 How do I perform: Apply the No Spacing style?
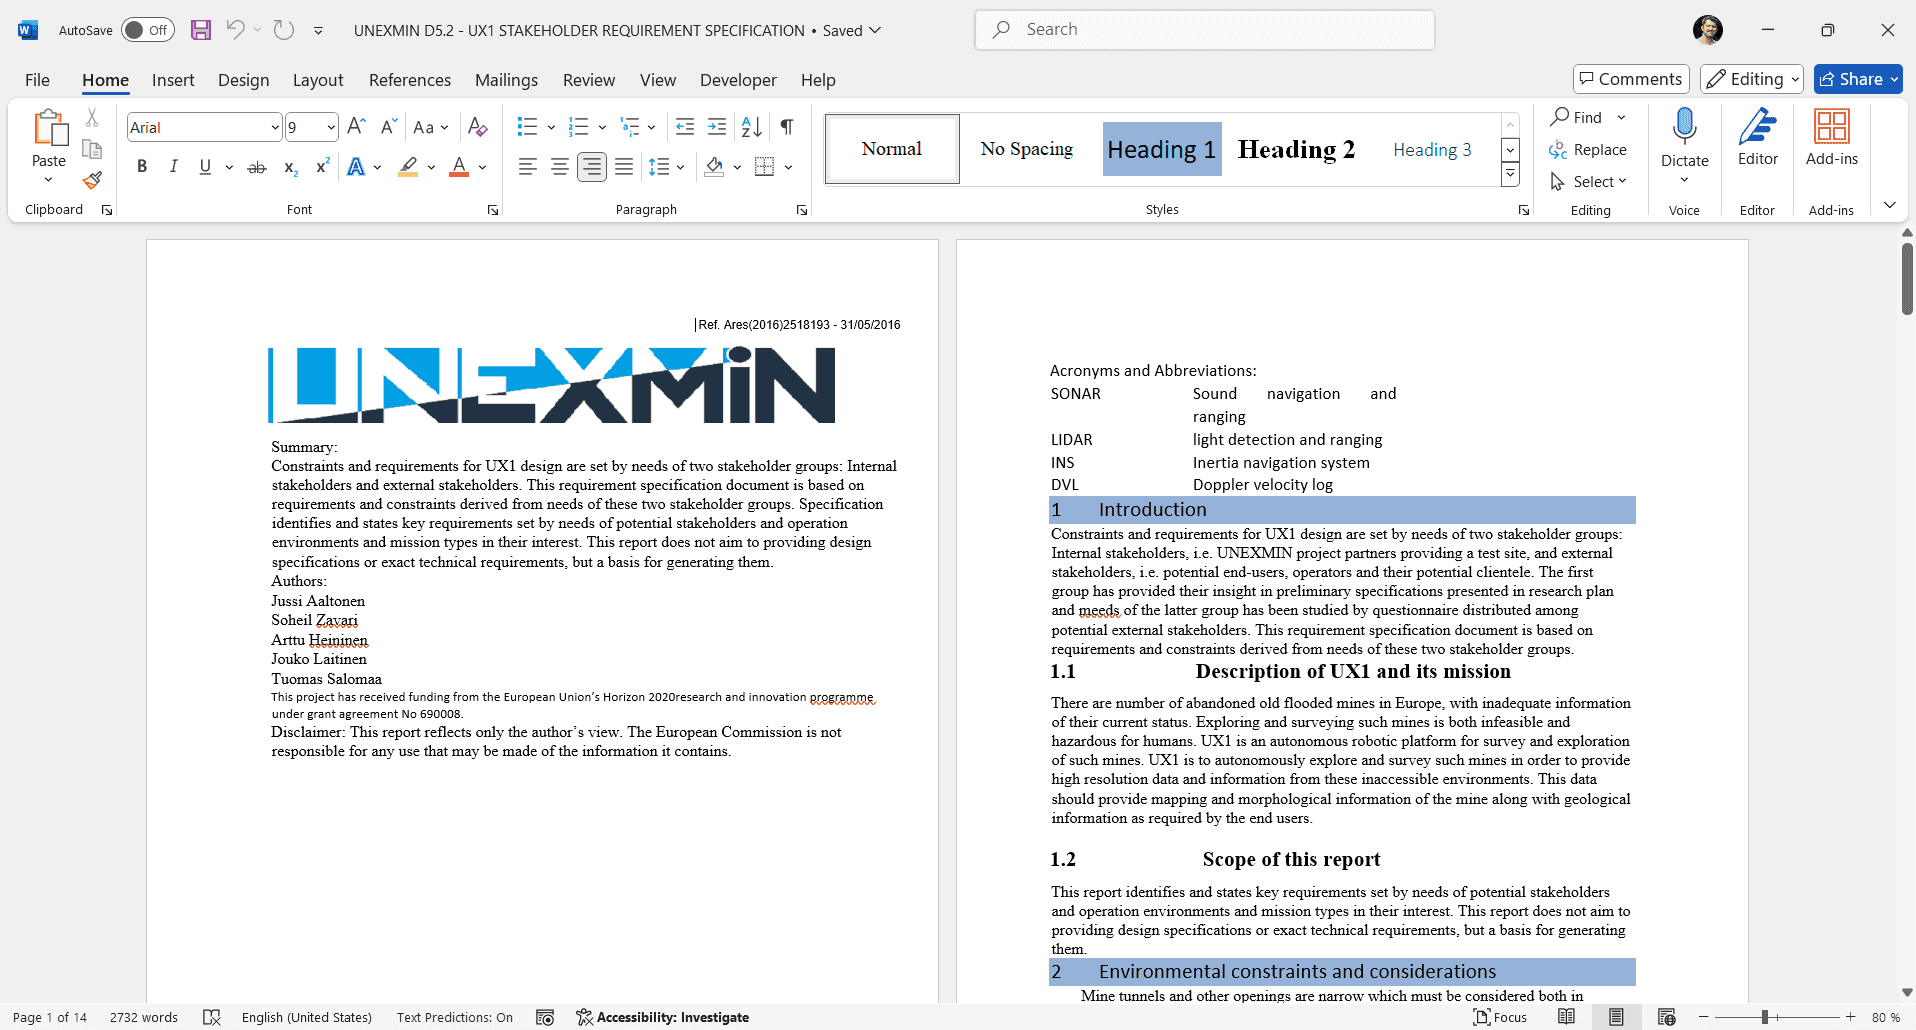pyautogui.click(x=1027, y=149)
